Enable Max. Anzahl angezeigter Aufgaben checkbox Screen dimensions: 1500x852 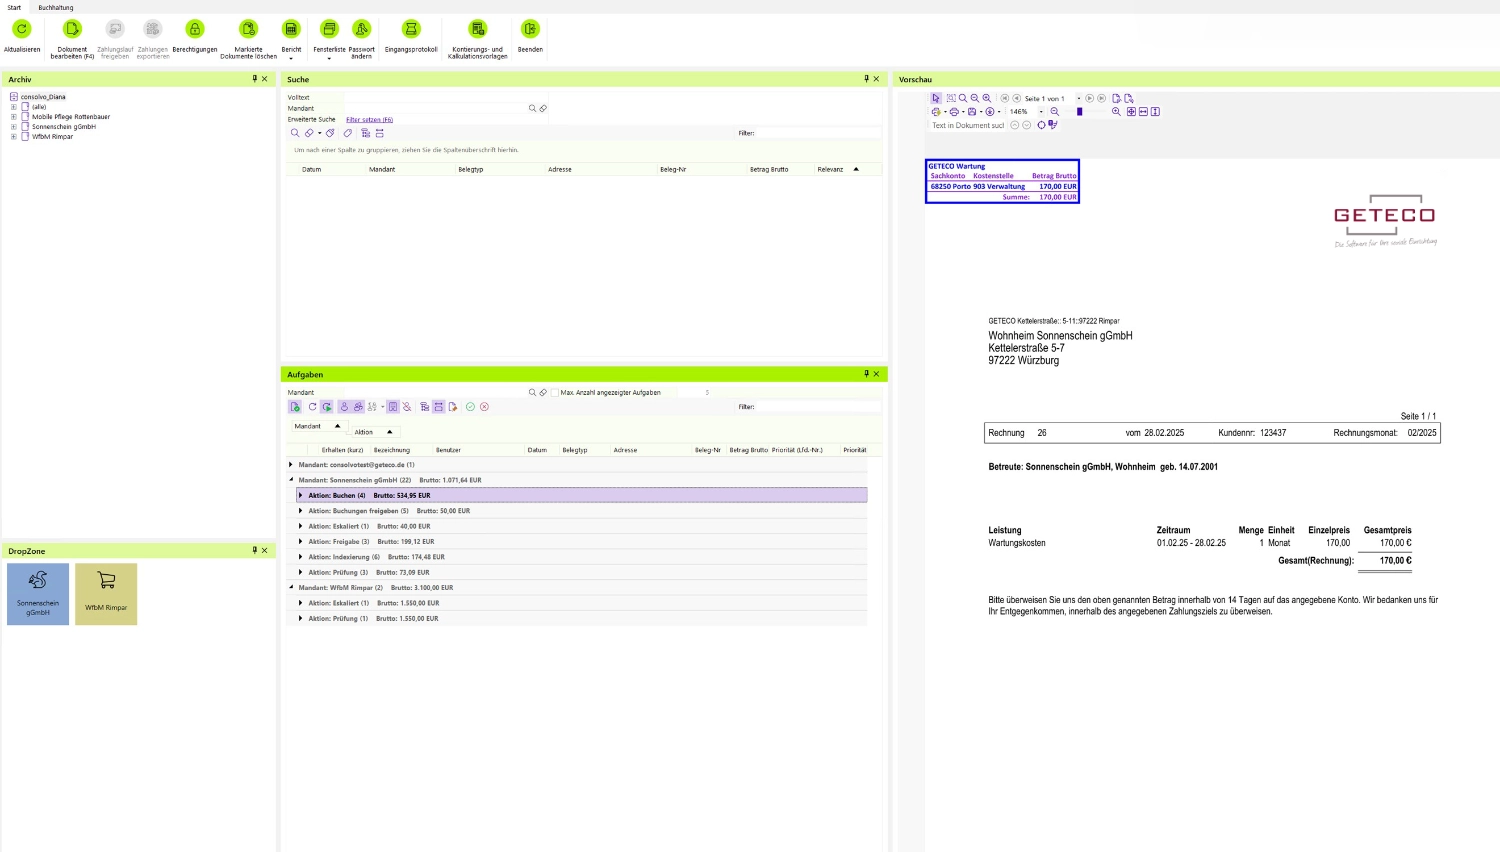click(555, 392)
